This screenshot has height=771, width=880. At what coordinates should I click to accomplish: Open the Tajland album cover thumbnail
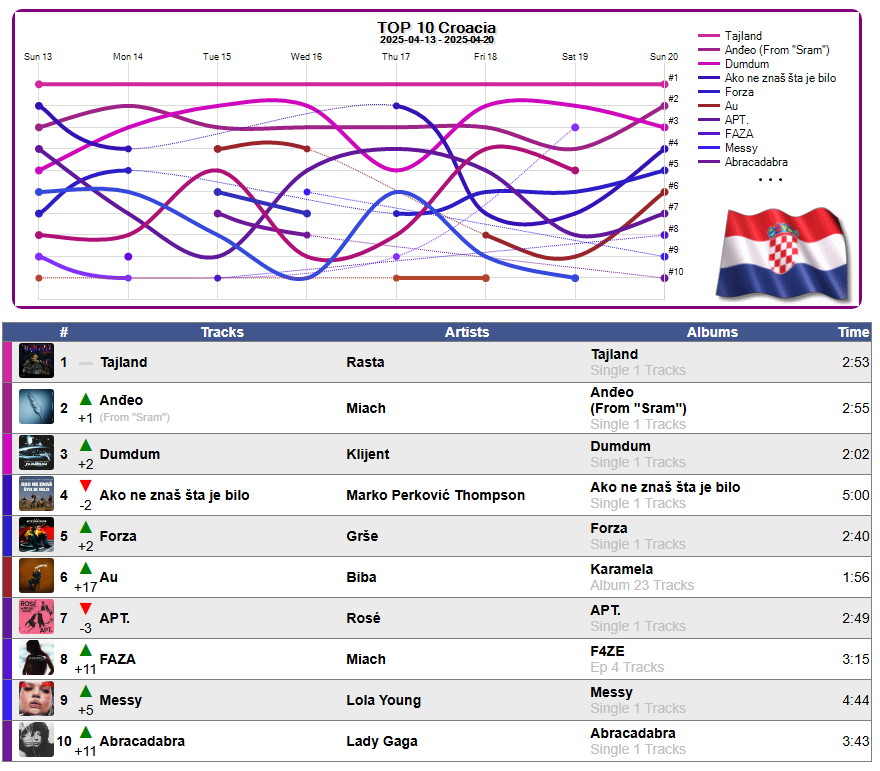click(36, 361)
